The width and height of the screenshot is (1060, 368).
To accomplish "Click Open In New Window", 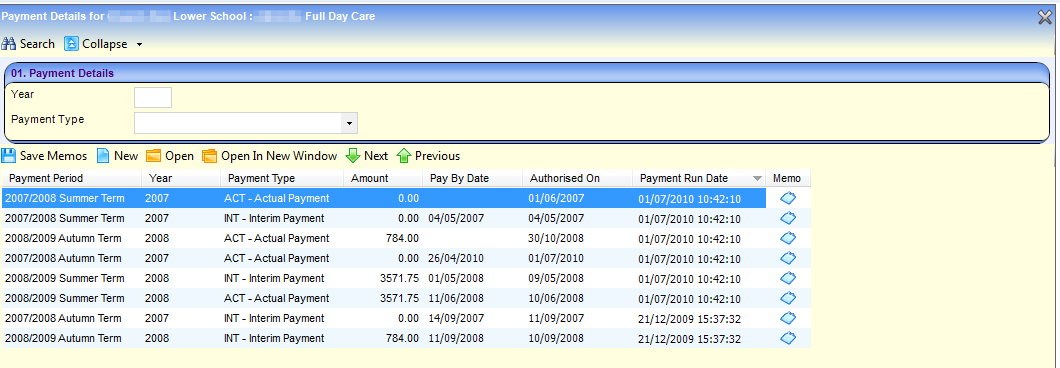I will click(x=270, y=156).
